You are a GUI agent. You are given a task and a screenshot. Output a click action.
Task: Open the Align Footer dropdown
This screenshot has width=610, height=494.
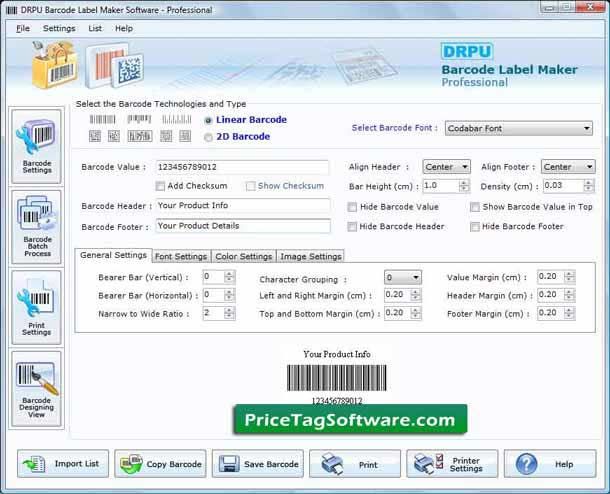pyautogui.click(x=568, y=167)
